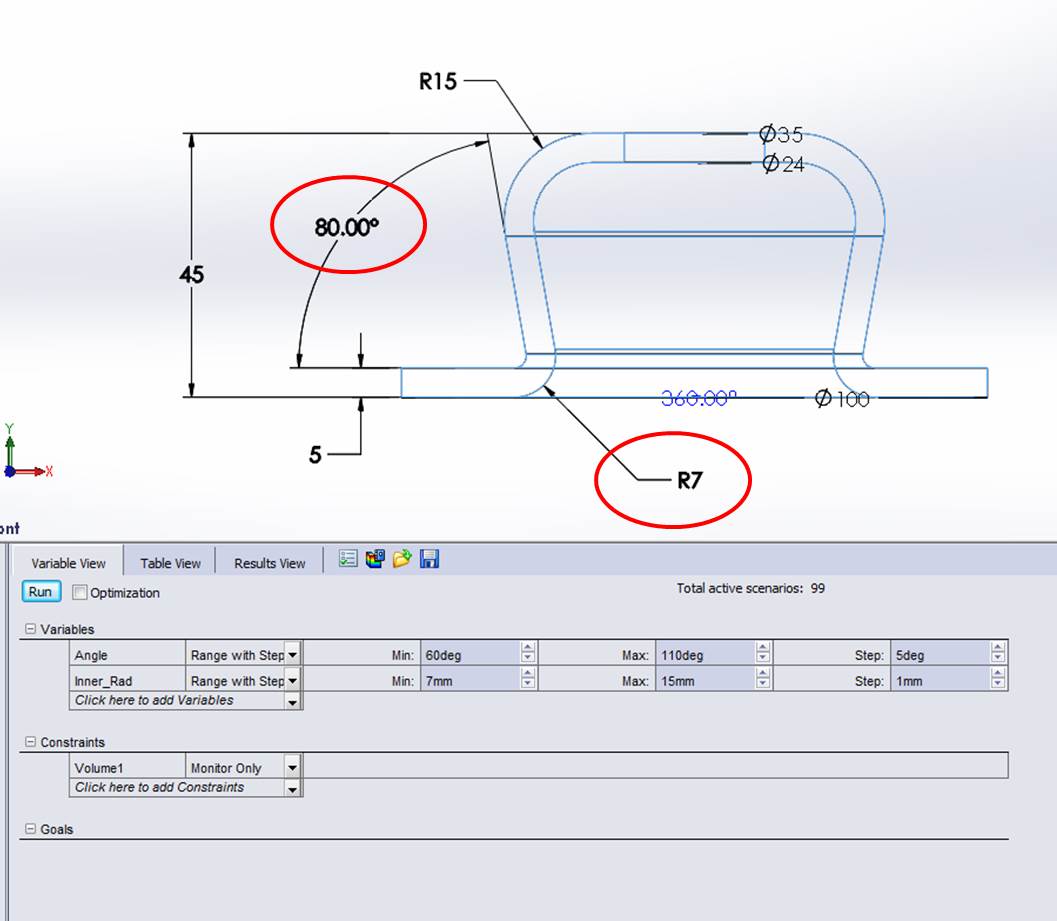The image size is (1057, 921).
Task: Click the blue floppy disk save icon
Action: point(430,560)
